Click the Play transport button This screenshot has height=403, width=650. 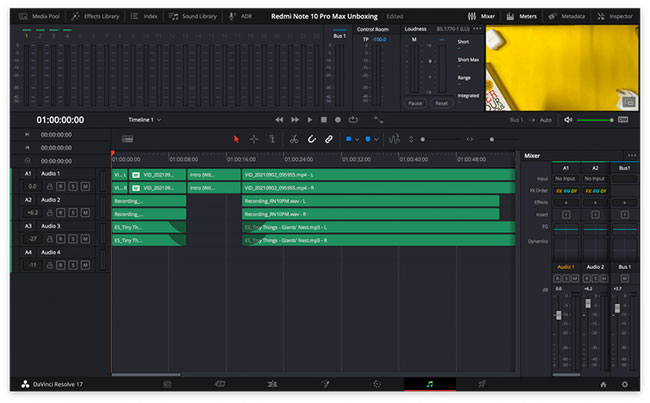pos(309,120)
